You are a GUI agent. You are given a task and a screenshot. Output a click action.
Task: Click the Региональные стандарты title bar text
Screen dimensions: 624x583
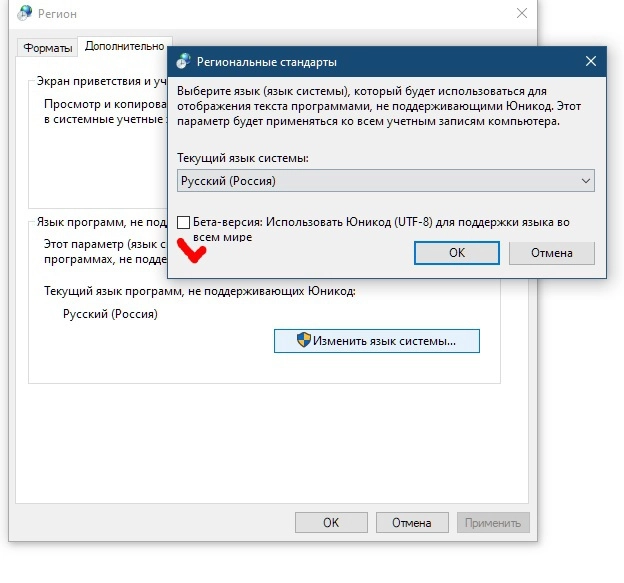coord(267,62)
